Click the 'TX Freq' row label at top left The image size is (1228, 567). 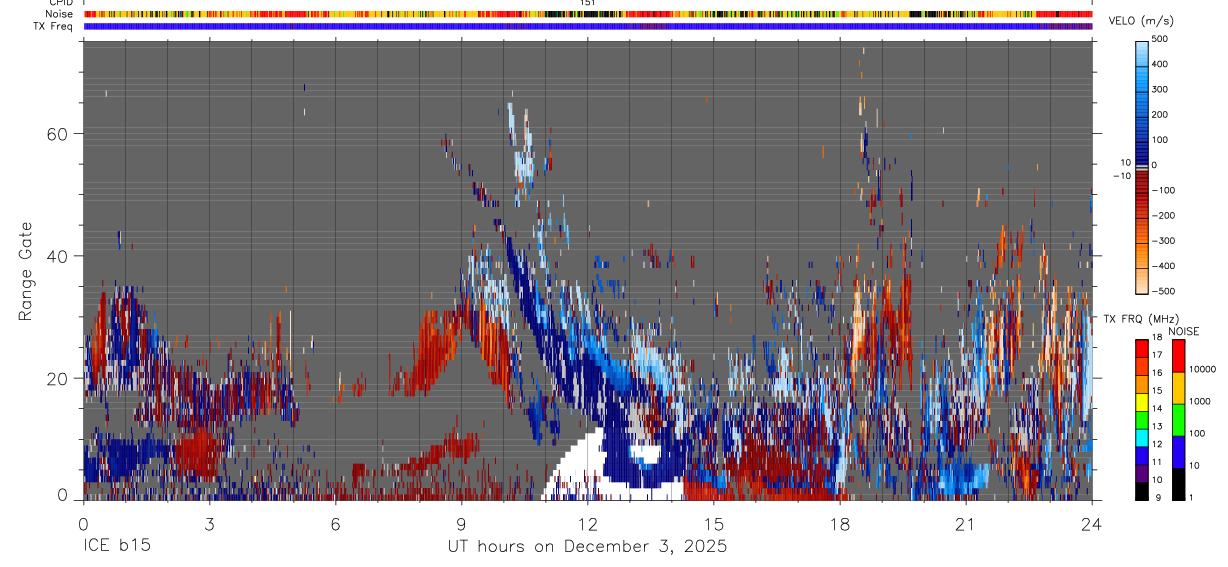tap(53, 26)
